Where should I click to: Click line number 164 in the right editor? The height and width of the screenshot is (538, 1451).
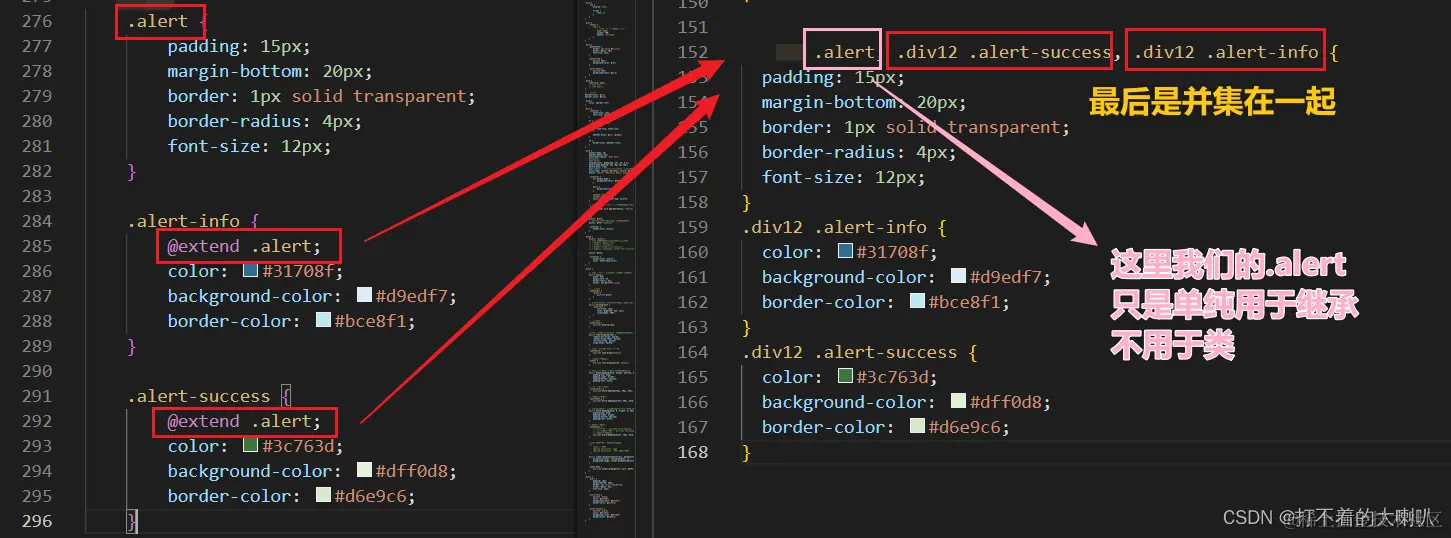(x=692, y=352)
